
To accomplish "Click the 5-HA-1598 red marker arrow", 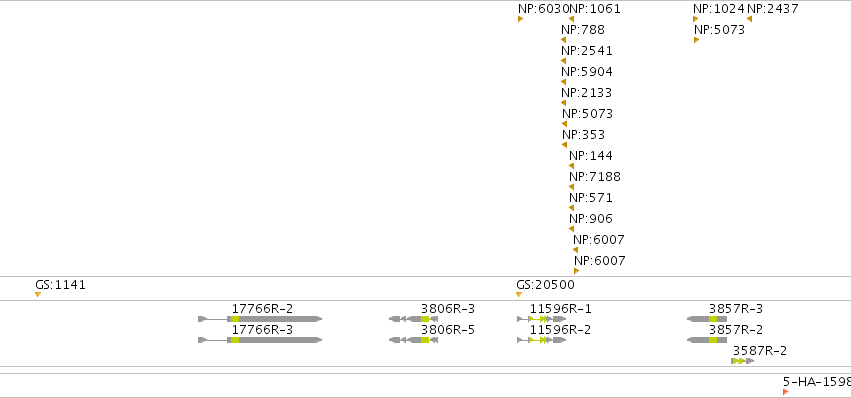I will [785, 392].
